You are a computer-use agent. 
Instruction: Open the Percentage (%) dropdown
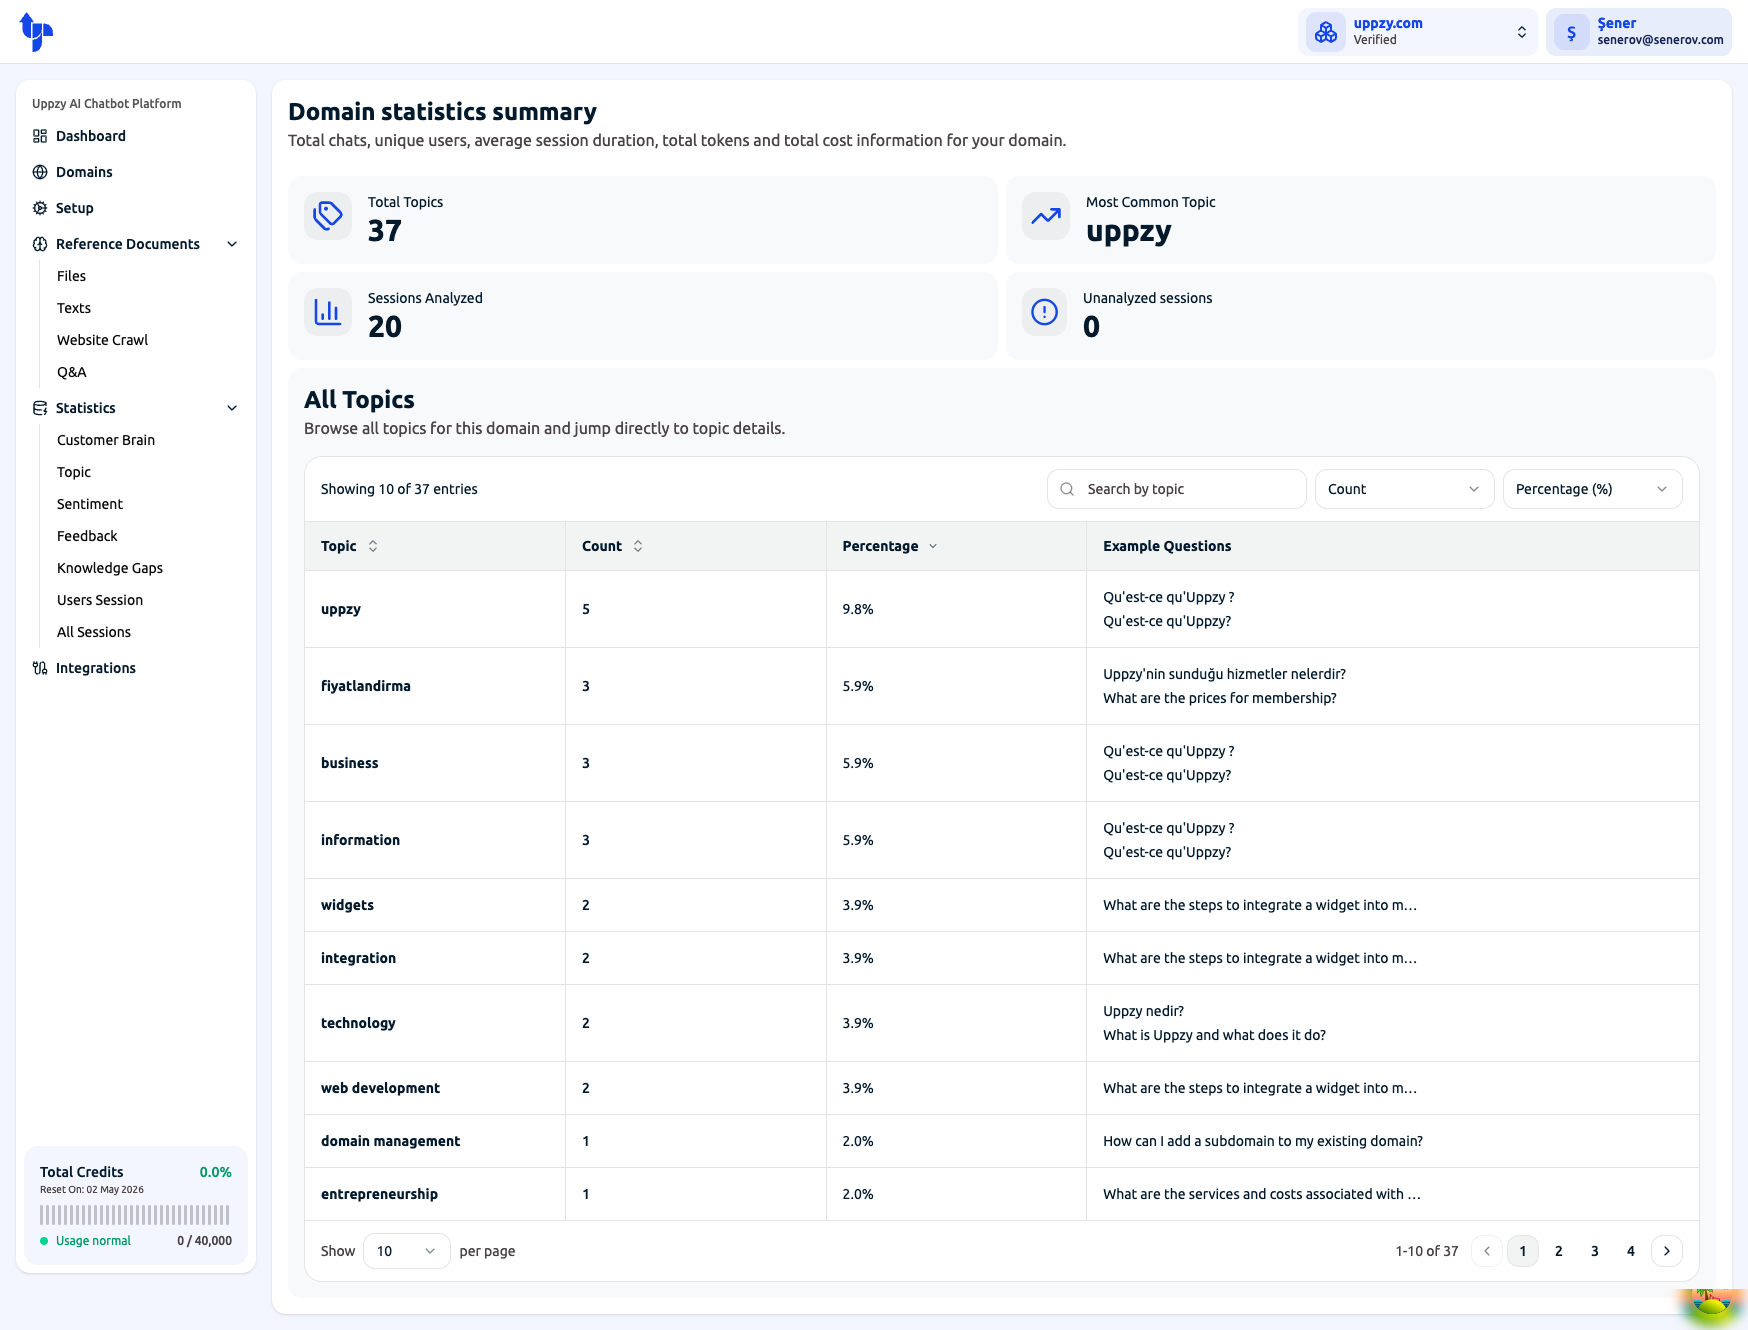(1592, 489)
